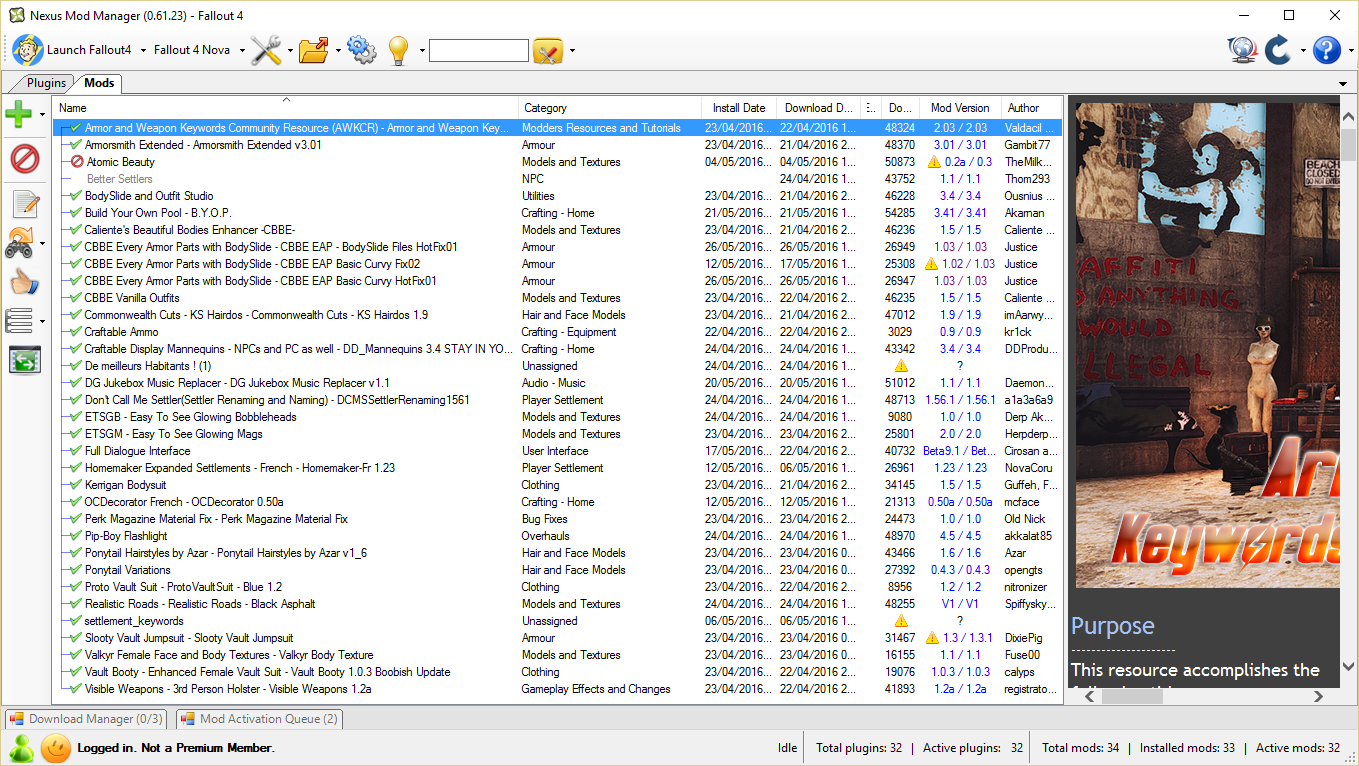This screenshot has height=766, width=1359.
Task: Toggle green checkmark of Craftable Ammo
Action: 76,332
